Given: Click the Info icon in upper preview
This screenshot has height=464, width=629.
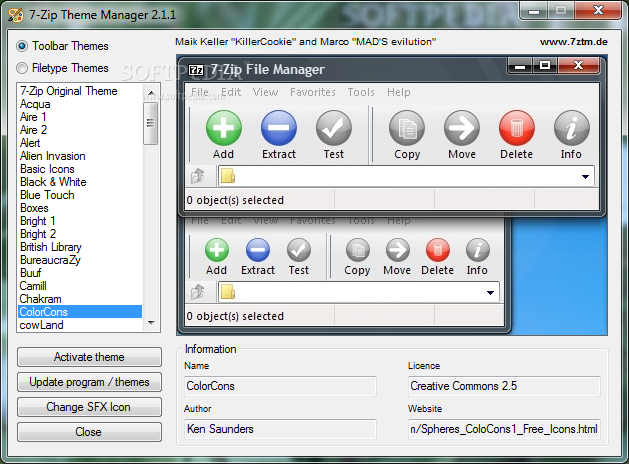Looking at the screenshot, I should [x=572, y=128].
